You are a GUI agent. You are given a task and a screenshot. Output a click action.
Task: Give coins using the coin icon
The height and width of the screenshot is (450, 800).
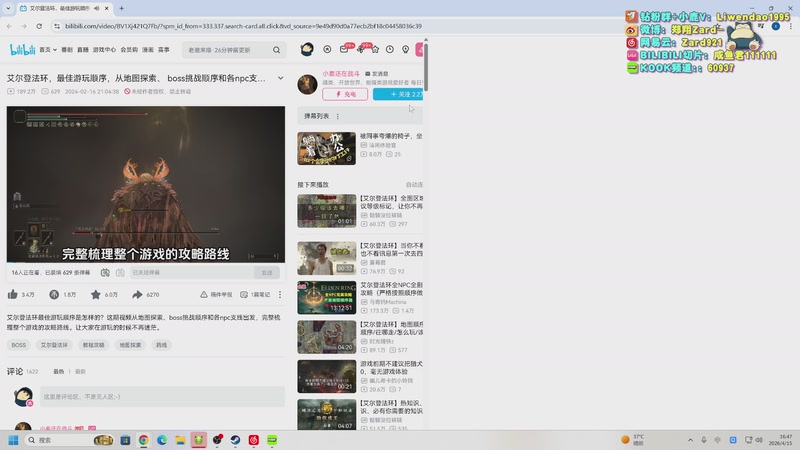click(x=54, y=294)
